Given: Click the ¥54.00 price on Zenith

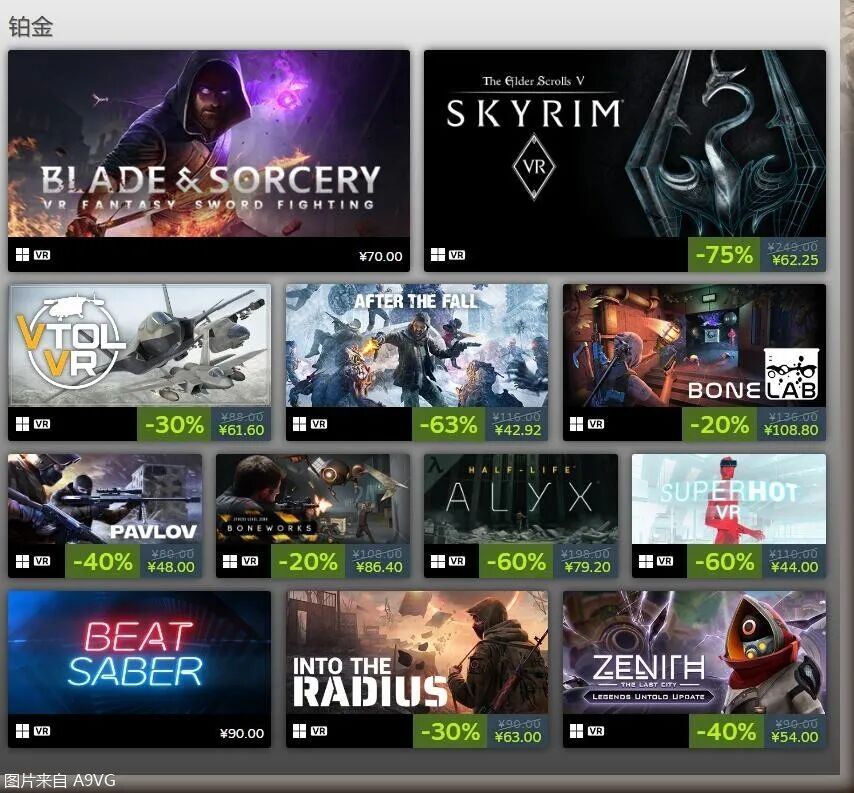Looking at the screenshot, I should pyautogui.click(x=795, y=737).
